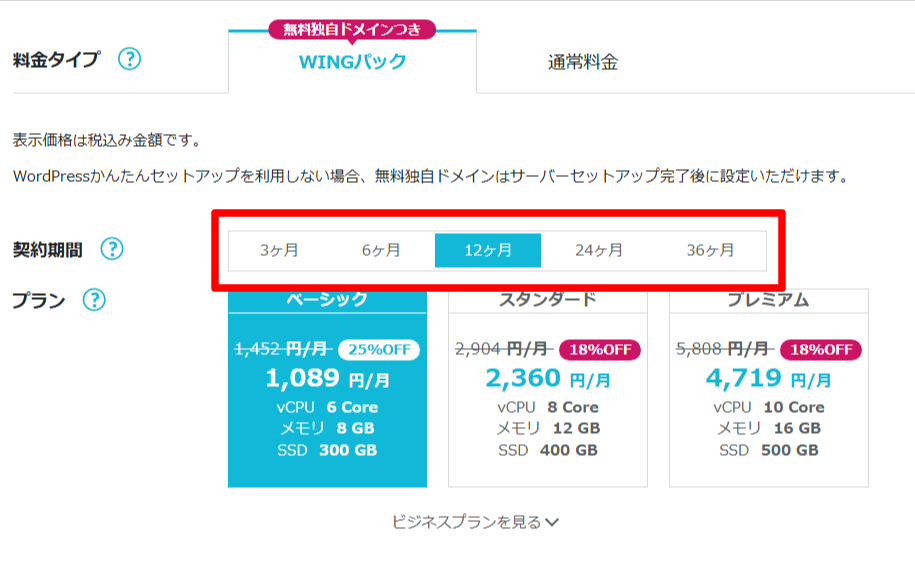Click the 4,719 円/月 price
This screenshot has width=915, height=565.
tap(768, 378)
